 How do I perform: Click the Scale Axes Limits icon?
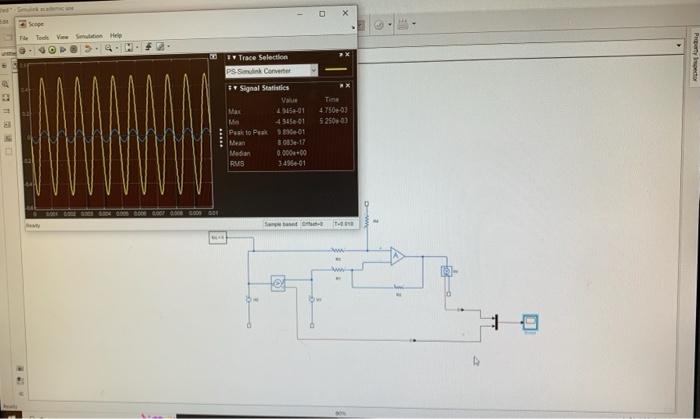point(129,47)
